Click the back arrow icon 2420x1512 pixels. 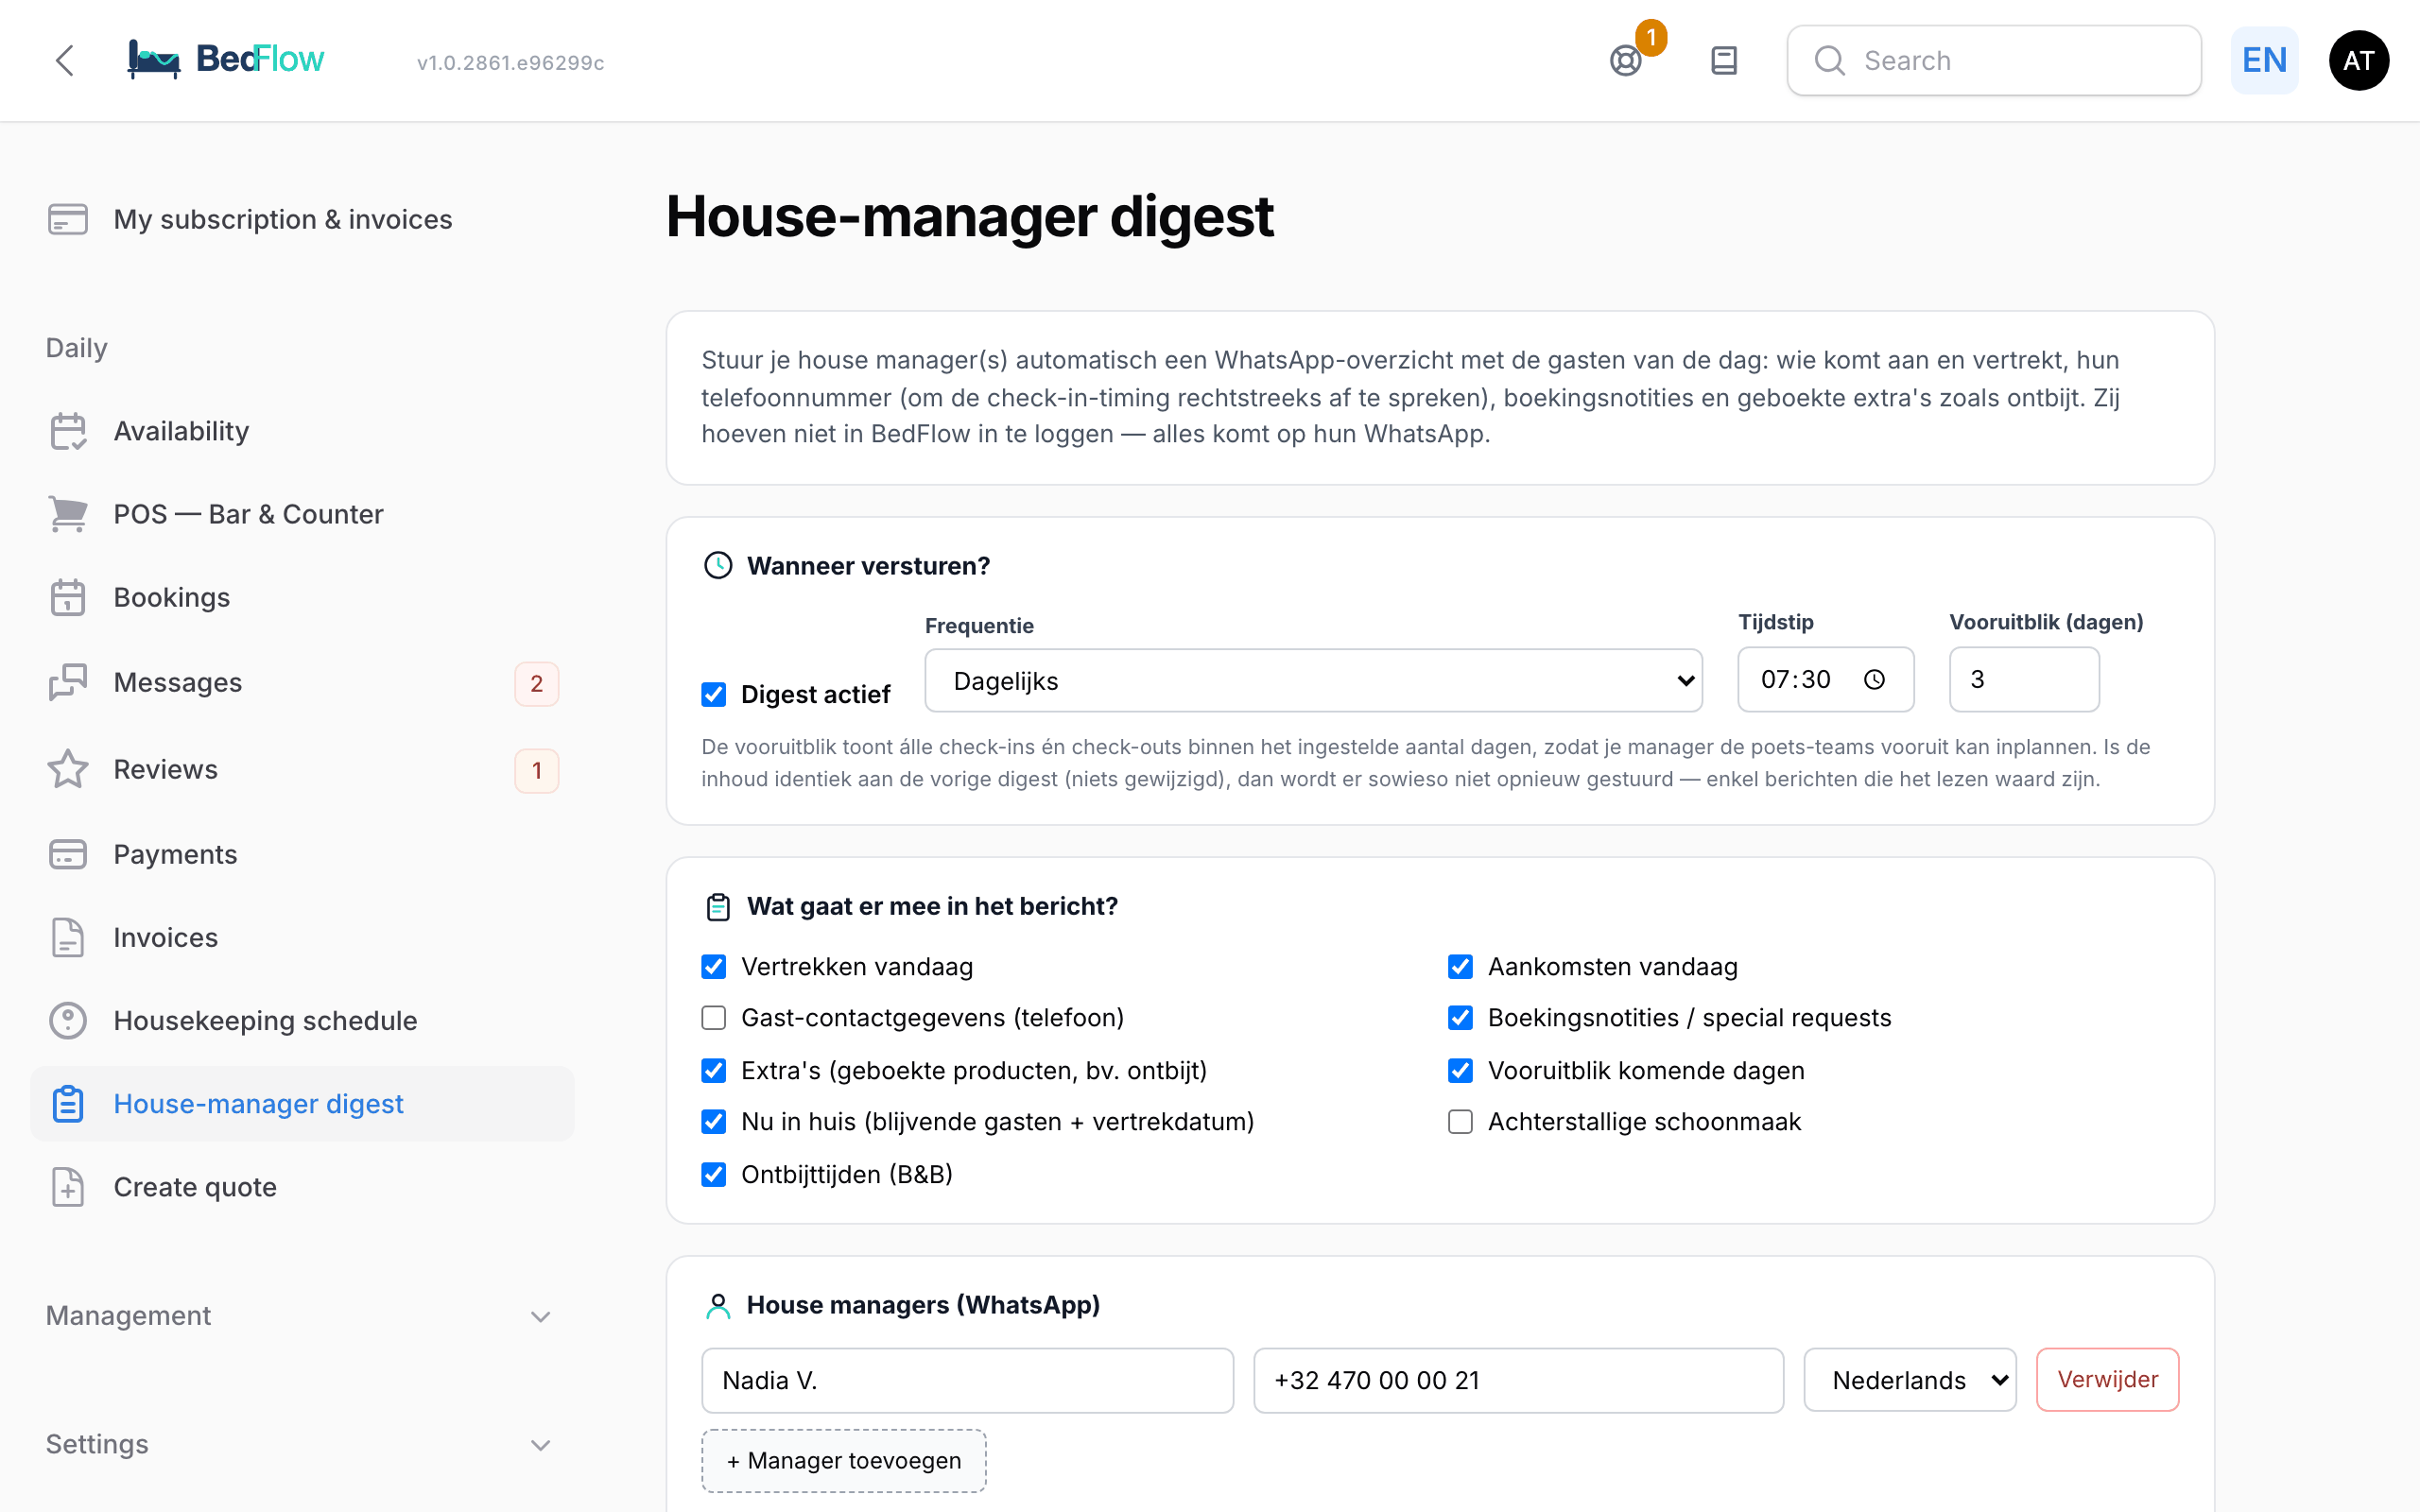pos(65,61)
